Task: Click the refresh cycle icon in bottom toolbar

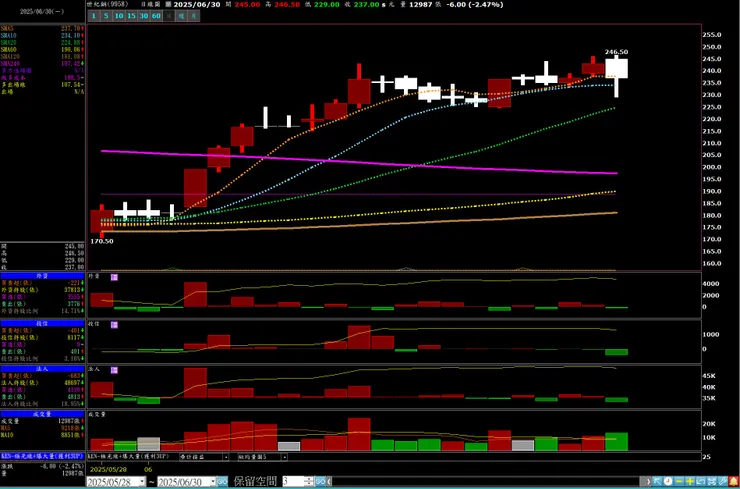Action: (x=712, y=481)
